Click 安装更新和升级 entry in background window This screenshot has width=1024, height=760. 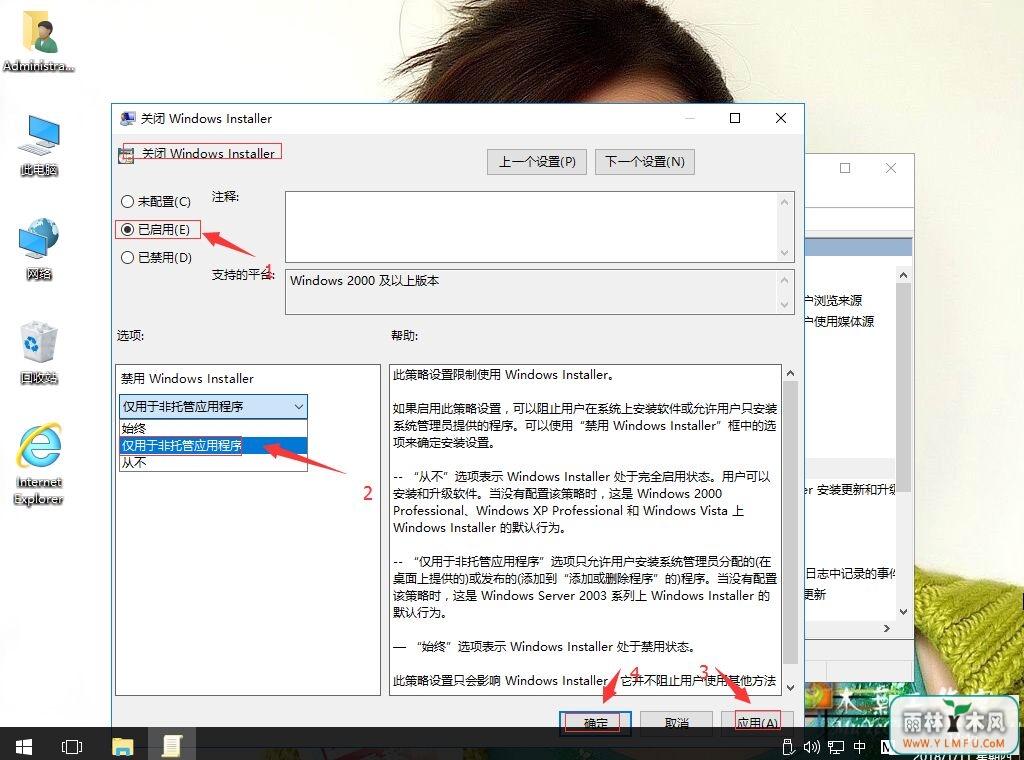click(x=851, y=490)
